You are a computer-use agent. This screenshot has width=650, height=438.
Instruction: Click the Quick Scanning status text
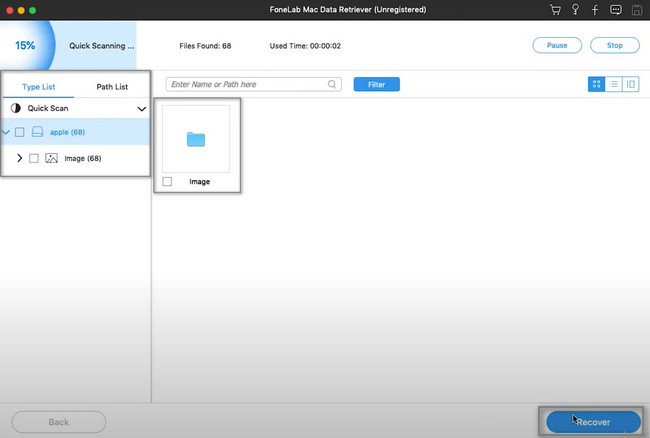[101, 46]
